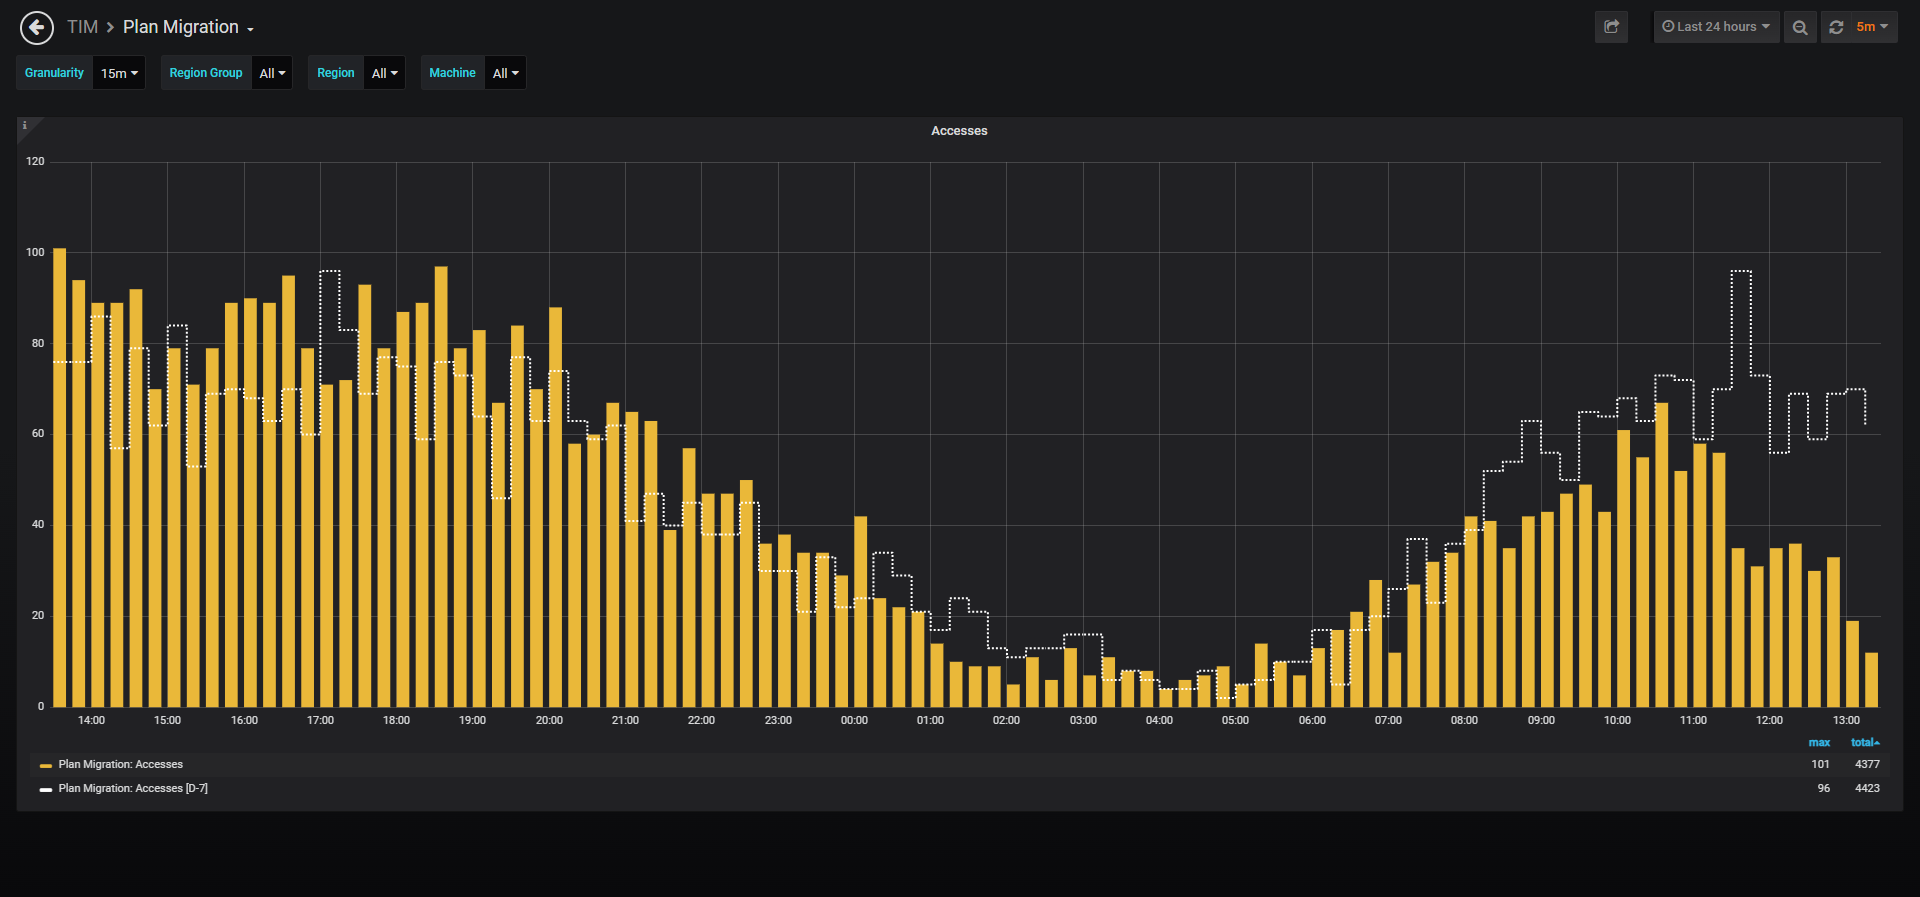Screen dimensions: 1920x897
Task: Open the Accesses panel title menu
Action: coord(959,131)
